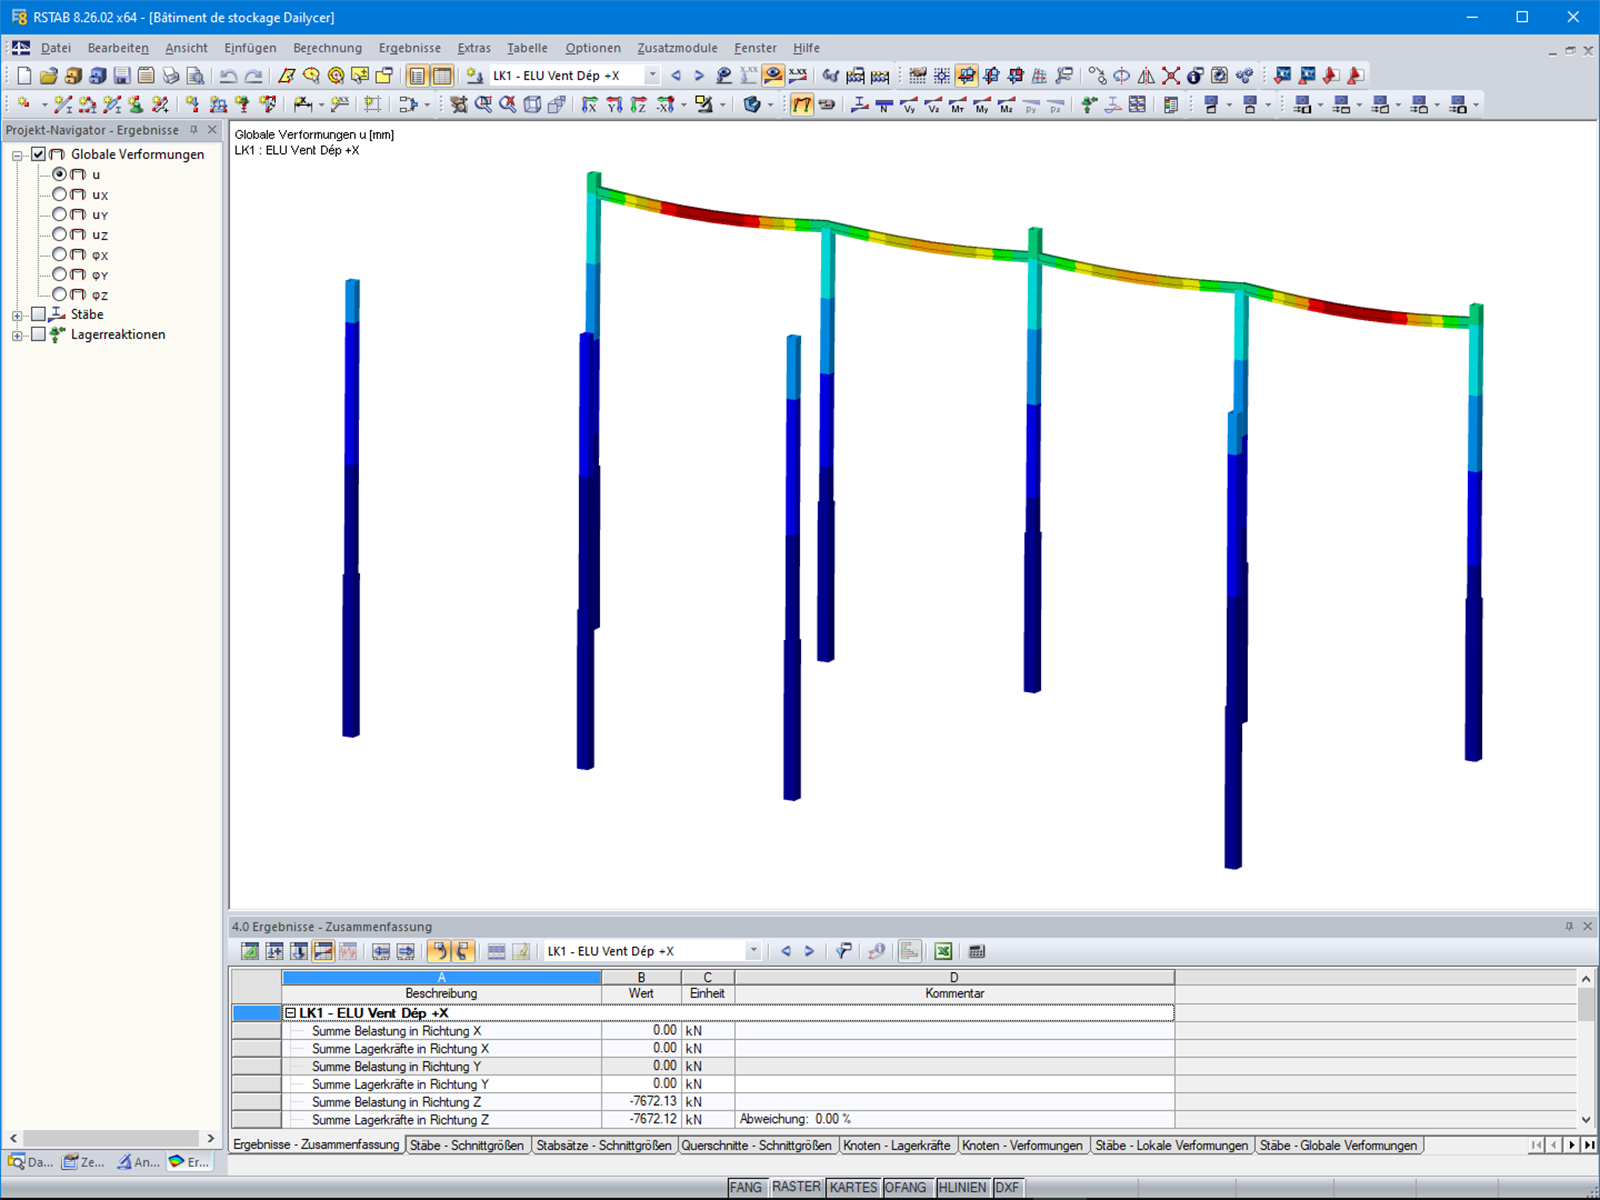Show torsional moment MT diagram icon
Viewport: 1600px width, 1200px height.
(x=957, y=105)
